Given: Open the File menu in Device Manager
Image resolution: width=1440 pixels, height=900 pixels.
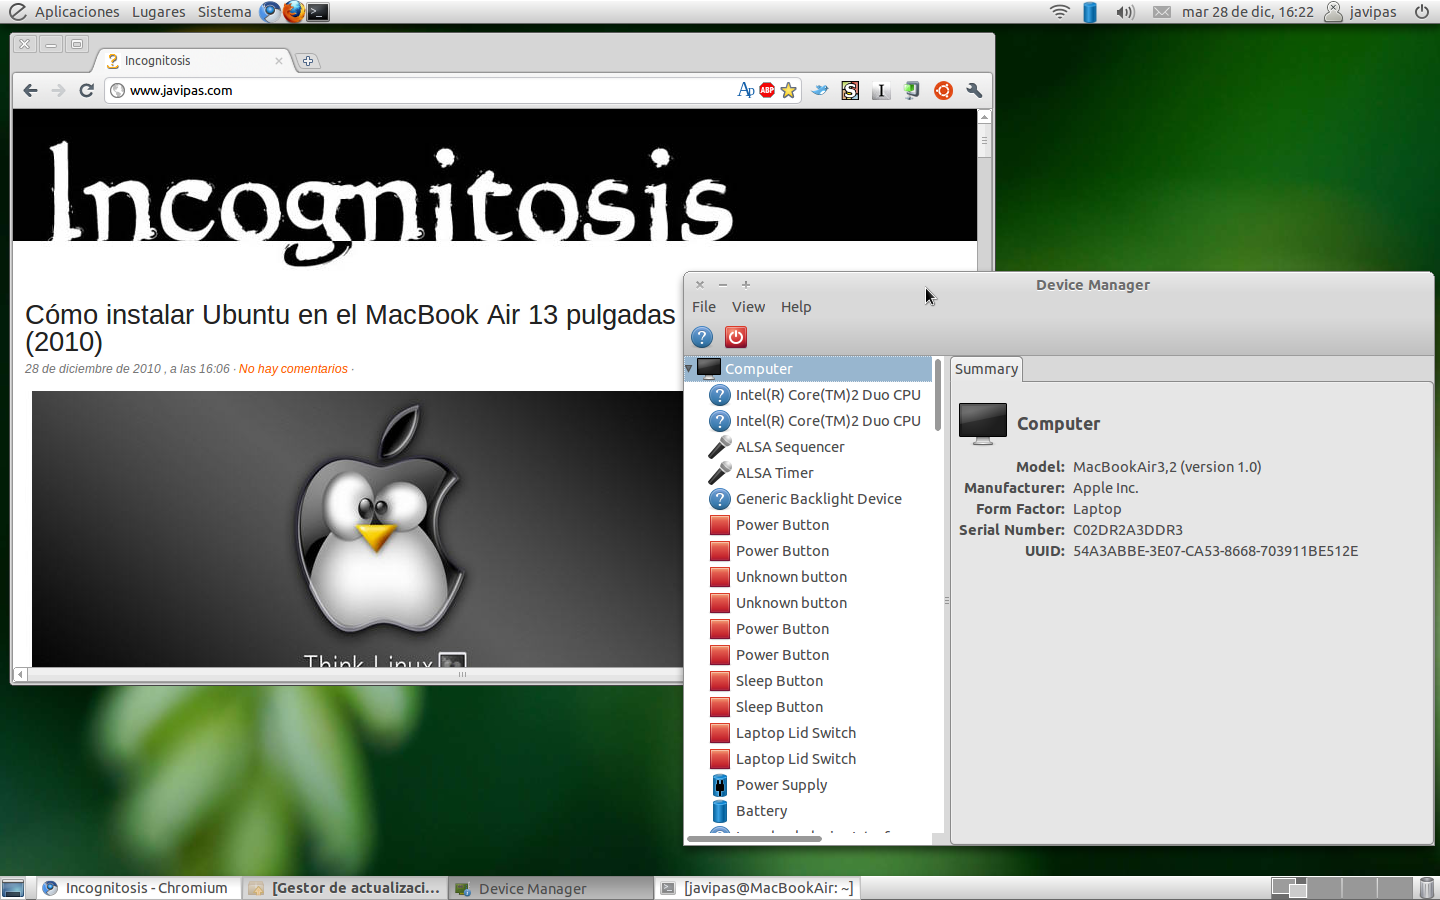Looking at the screenshot, I should (704, 307).
